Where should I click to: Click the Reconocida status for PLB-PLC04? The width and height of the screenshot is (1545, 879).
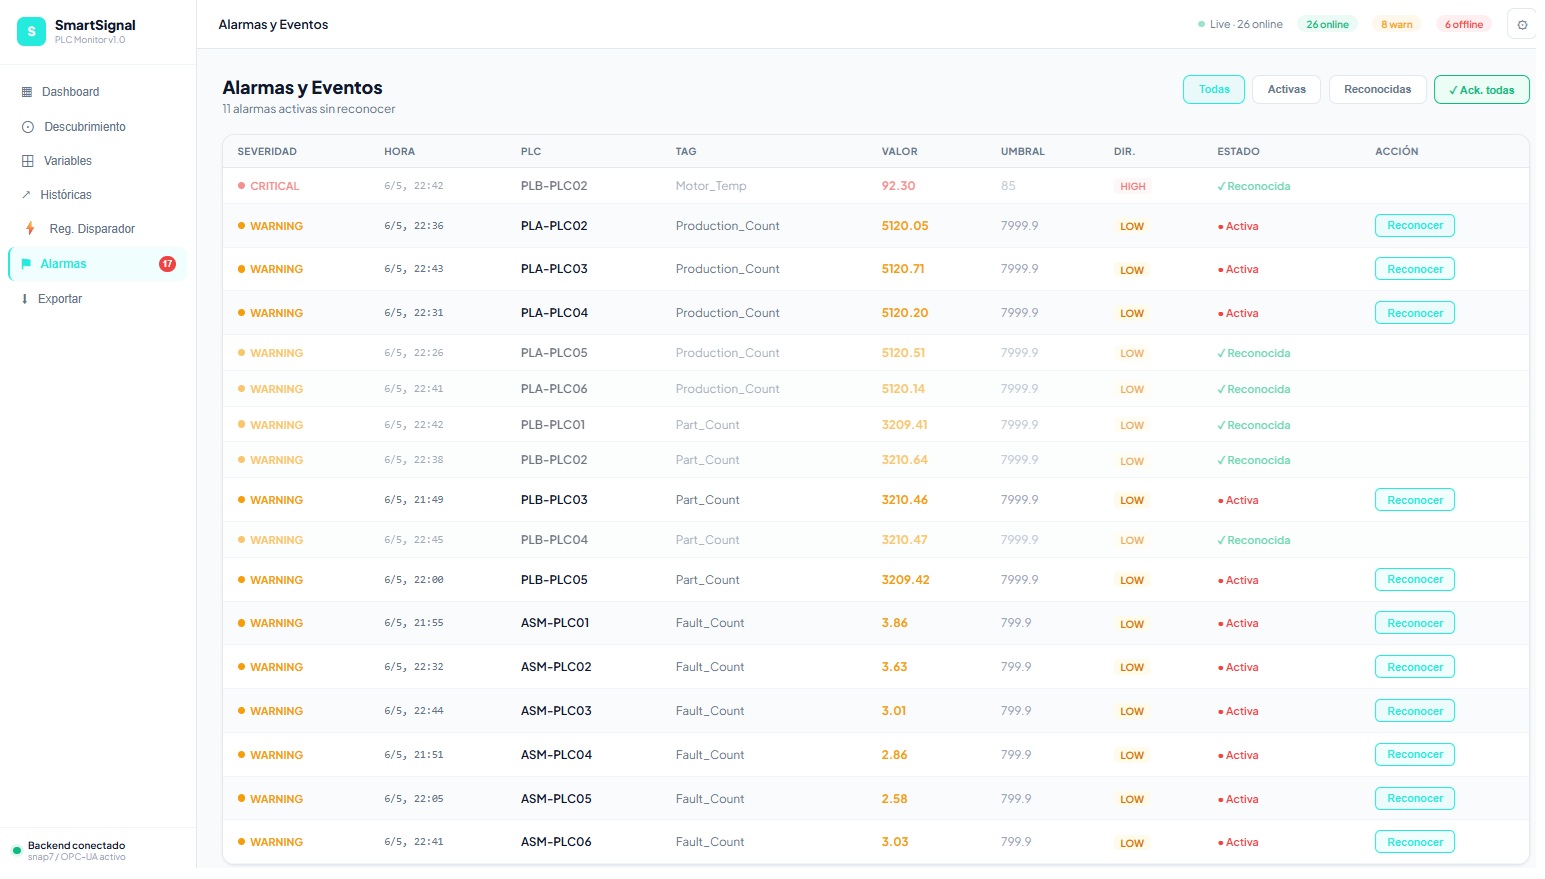click(x=1254, y=540)
